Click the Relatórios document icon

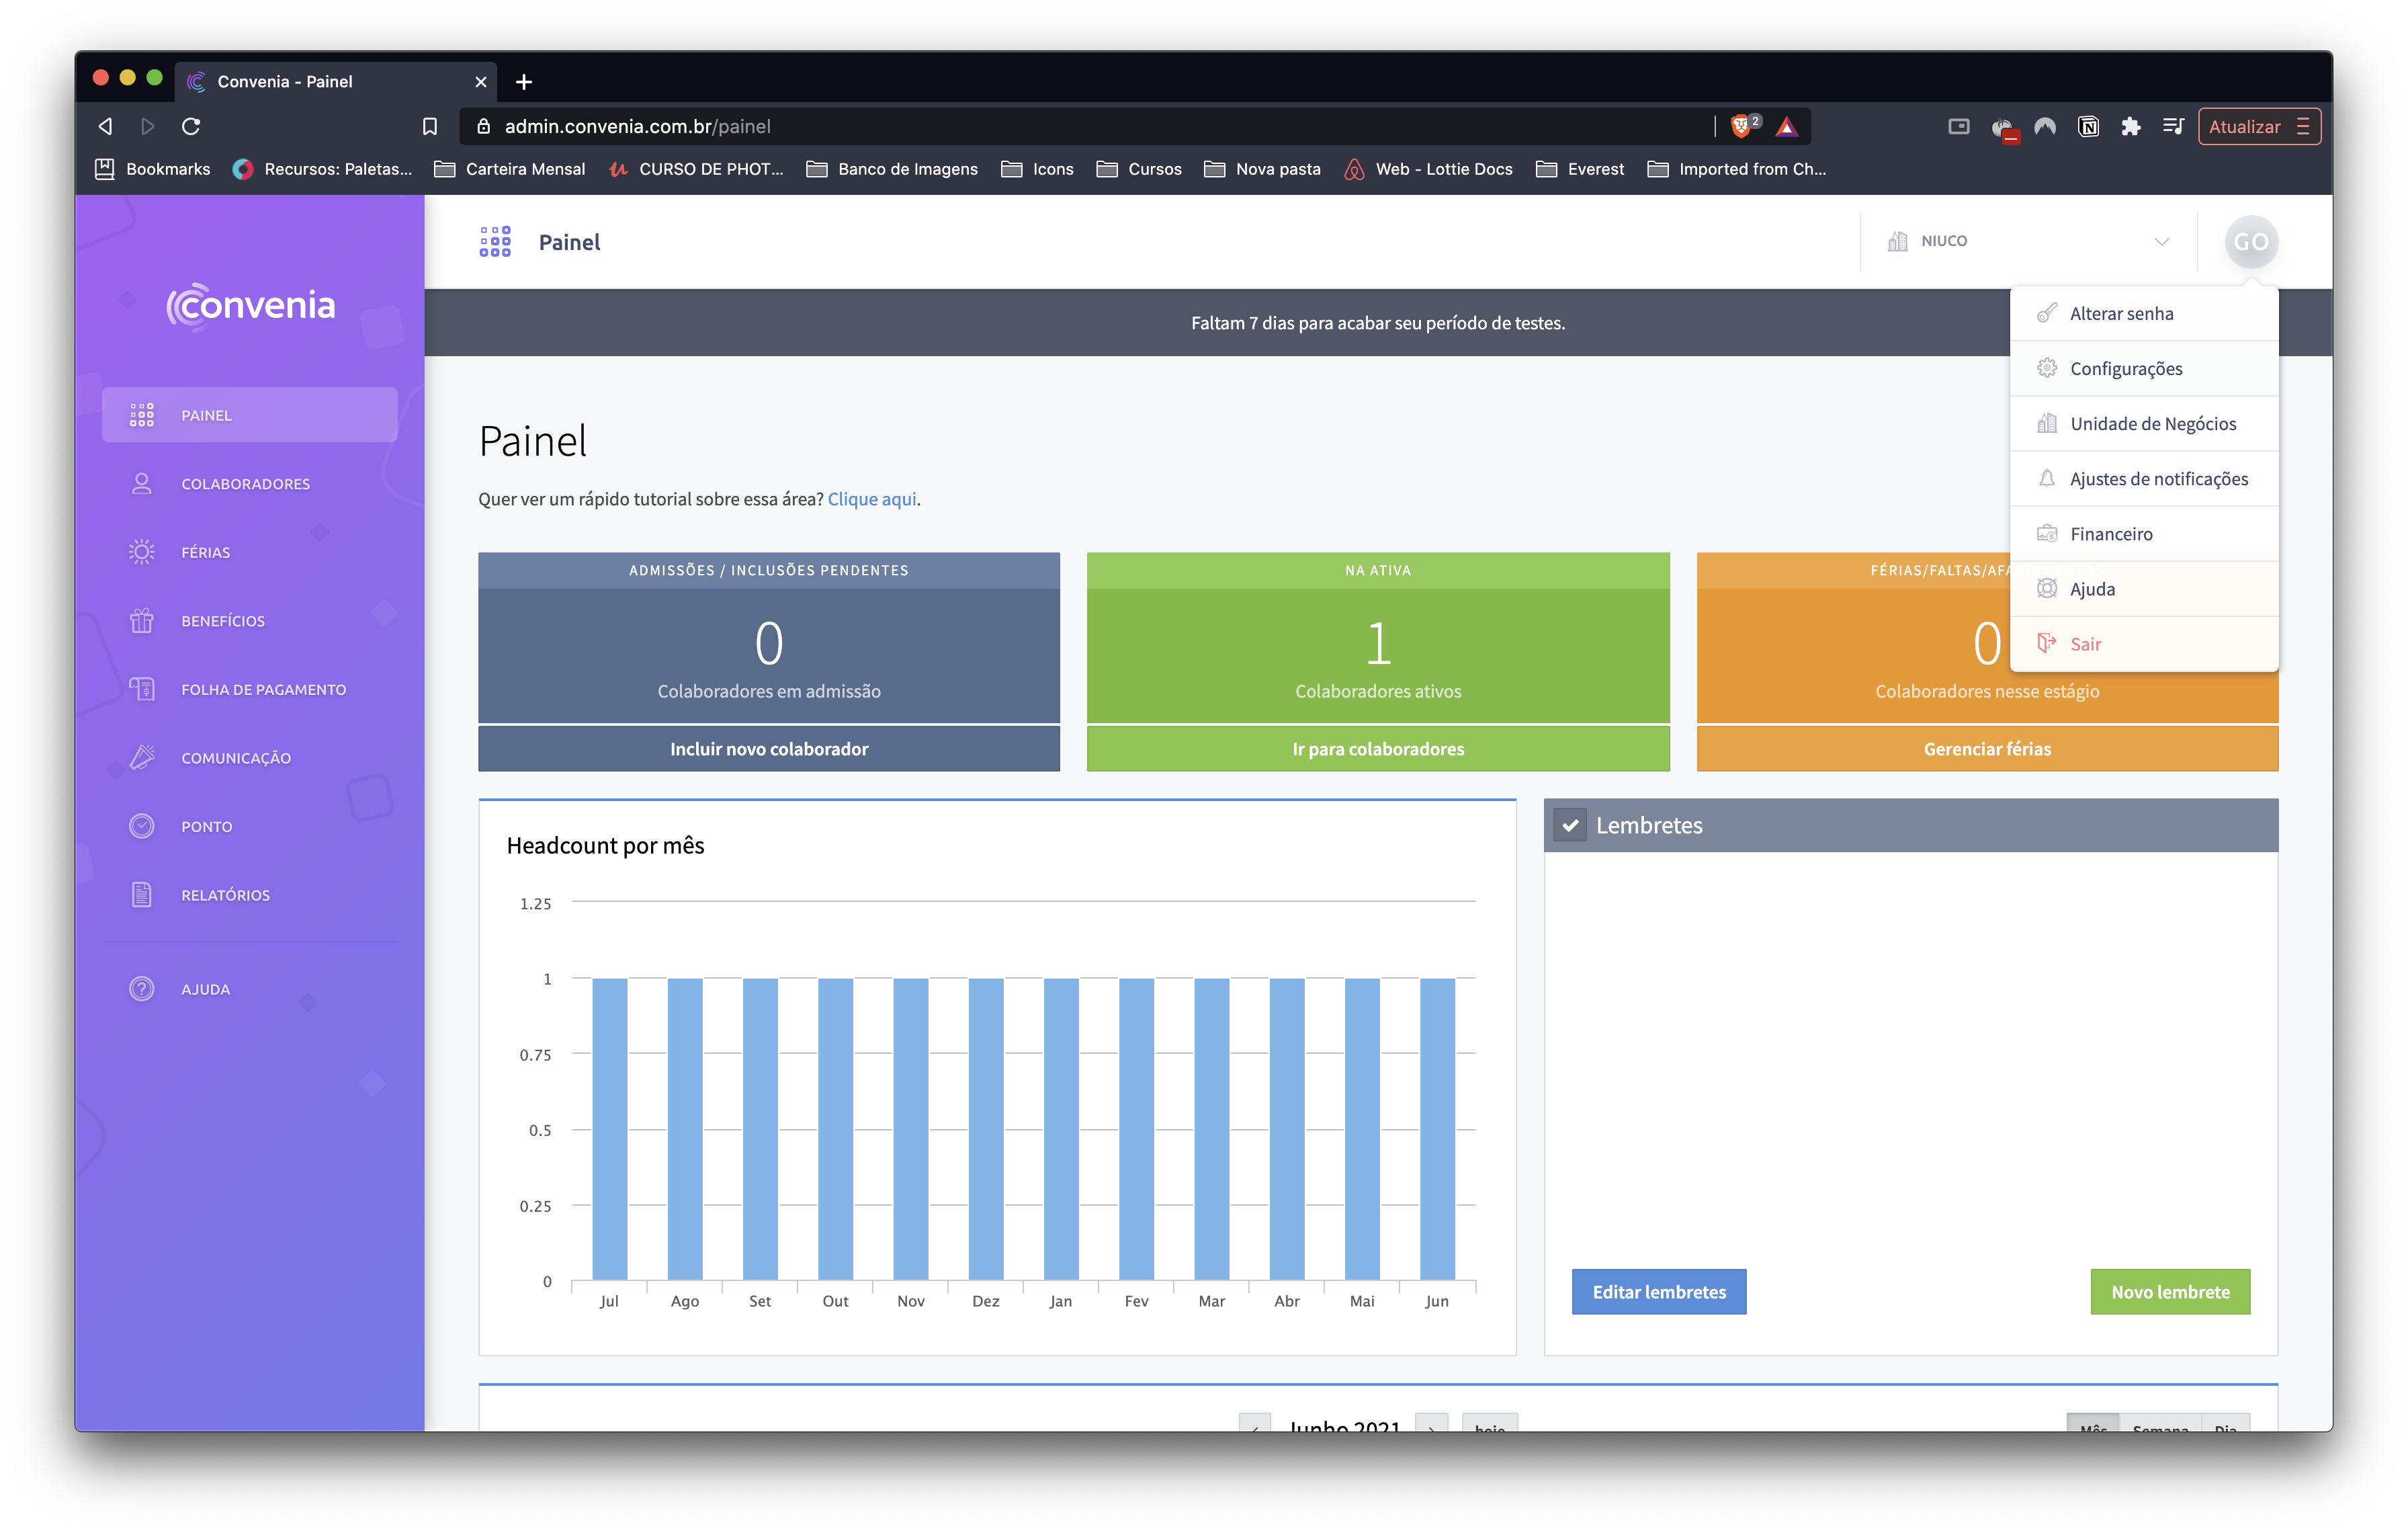[x=142, y=895]
